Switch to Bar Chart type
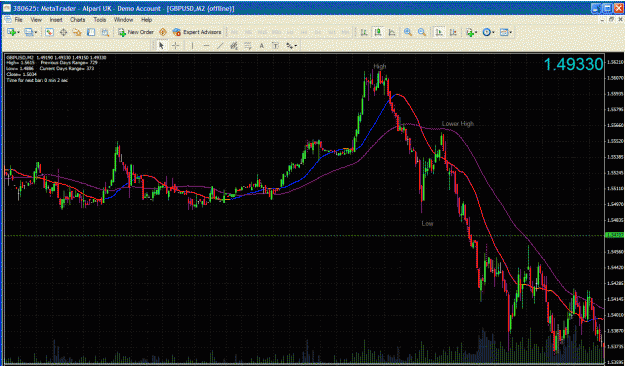The height and width of the screenshot is (366, 625). click(x=364, y=32)
